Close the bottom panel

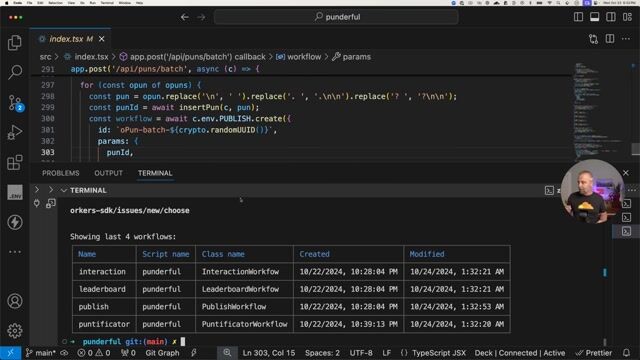(626, 173)
